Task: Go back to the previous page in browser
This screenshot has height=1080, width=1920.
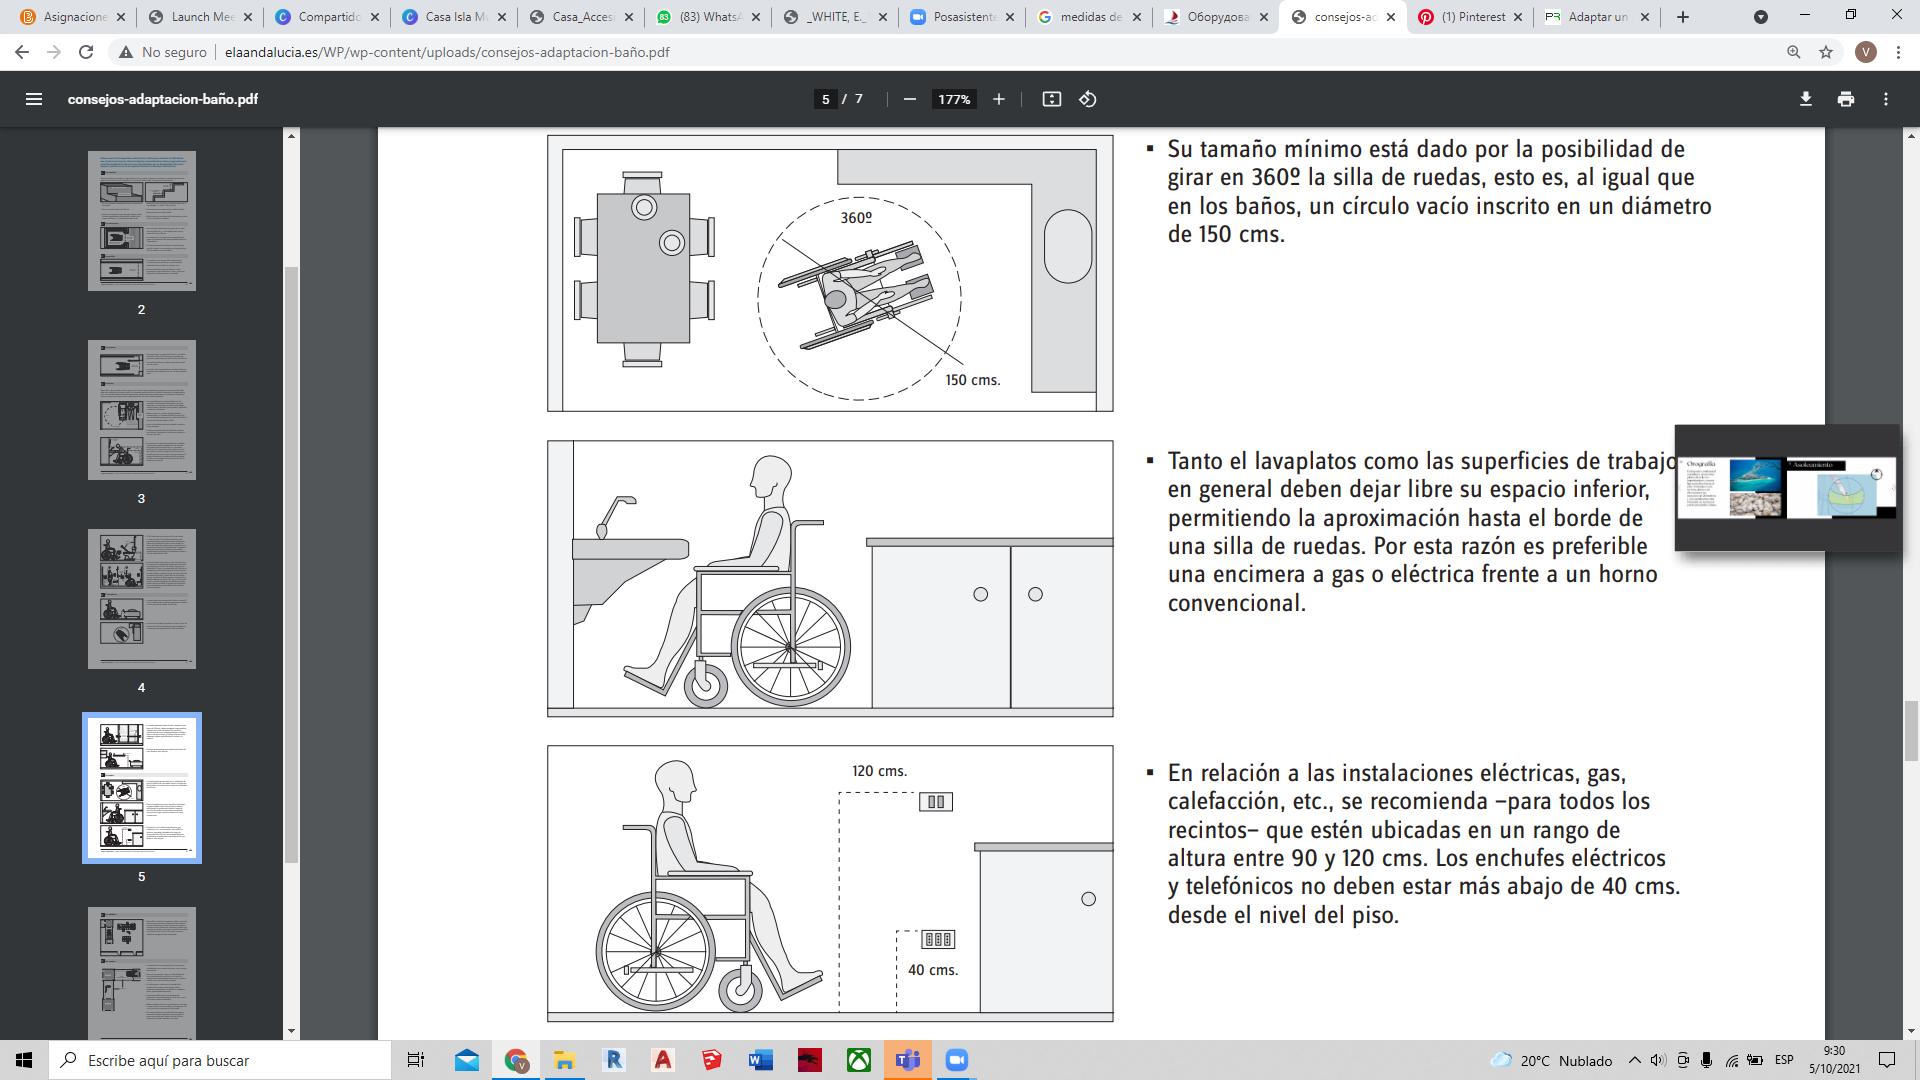Action: click(22, 52)
